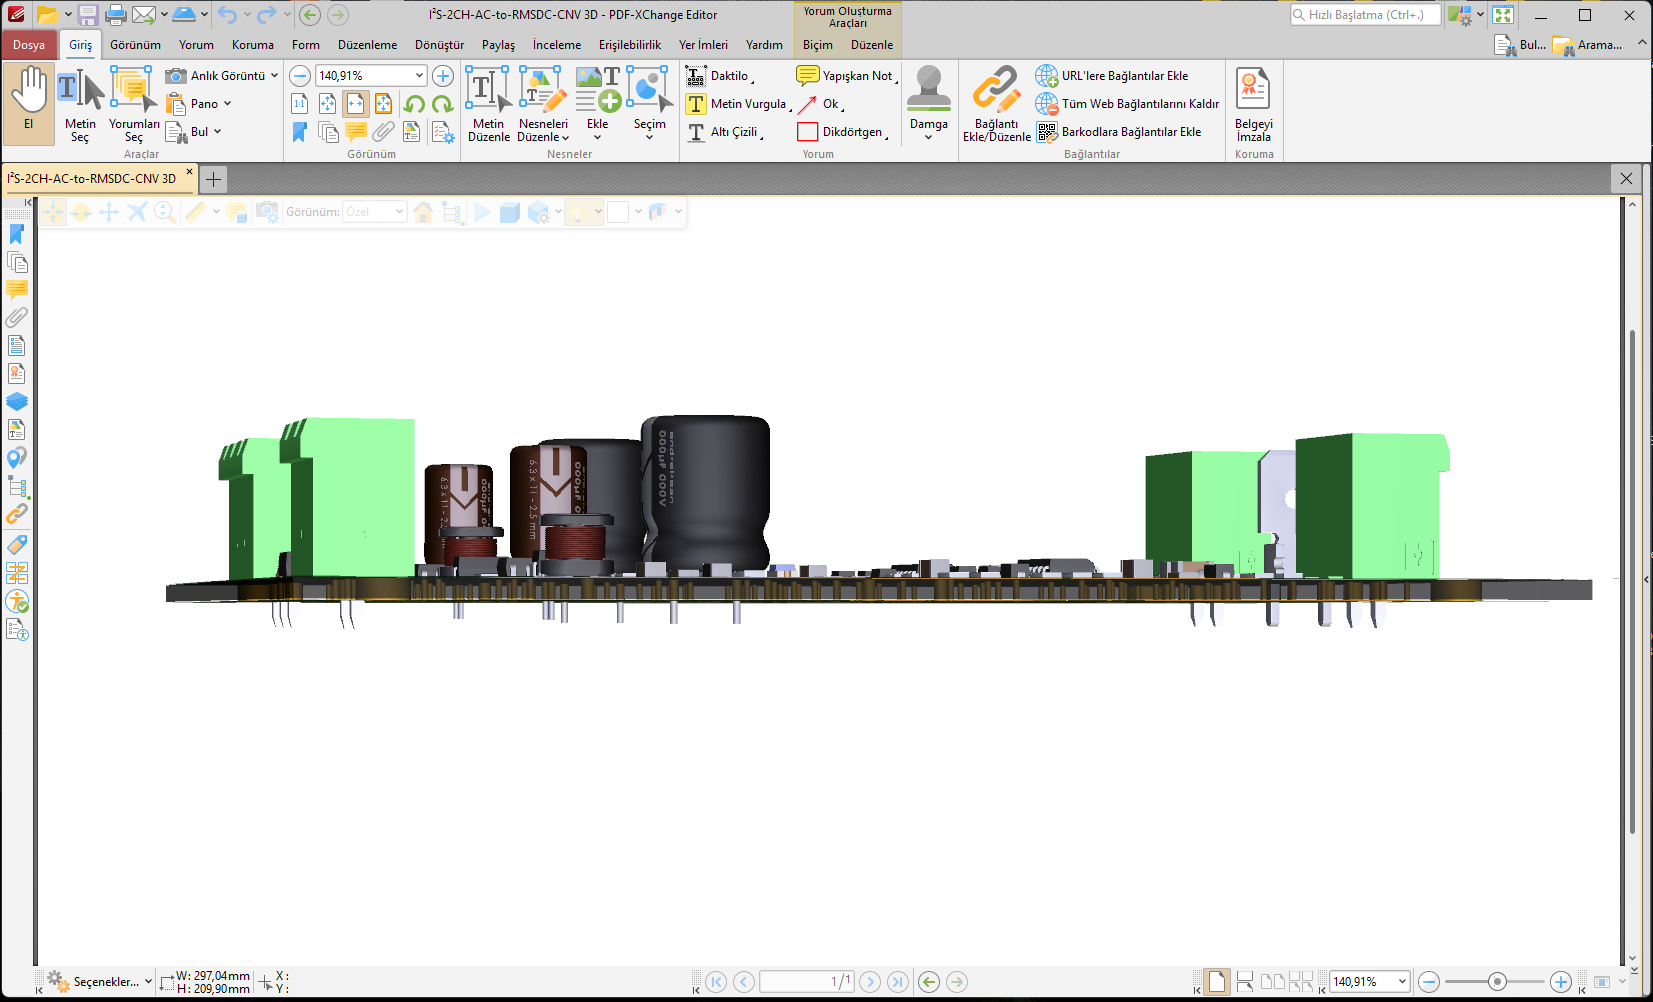The width and height of the screenshot is (1653, 1002).
Task: Open the Görünüm ribbon tab
Action: (135, 45)
